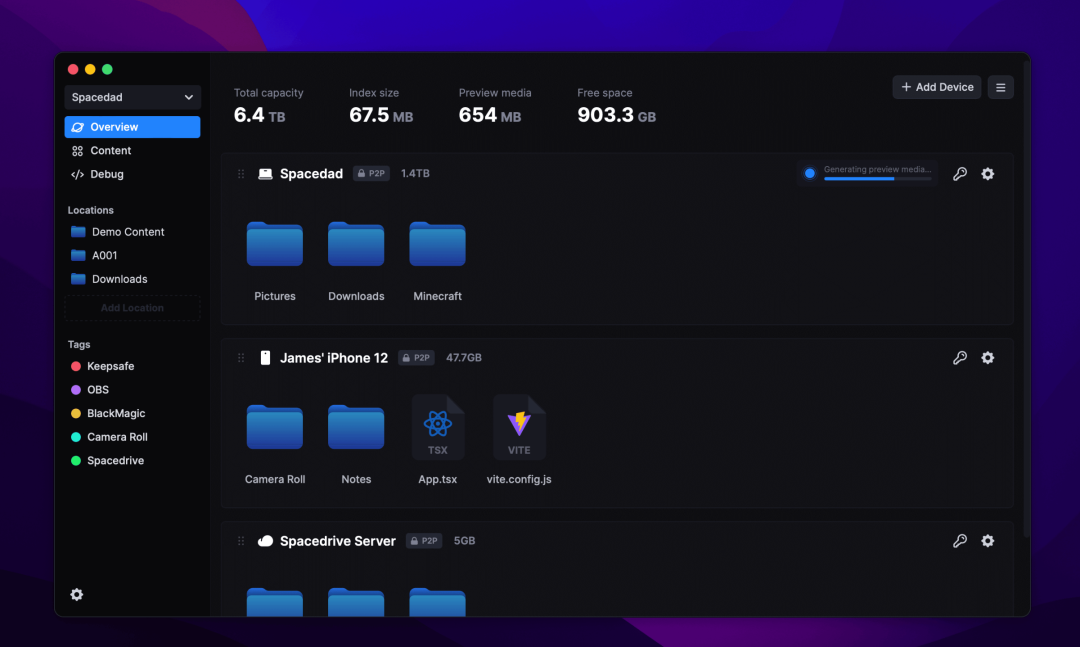
Task: Click the 1.4TB size label
Action: pyautogui.click(x=415, y=174)
